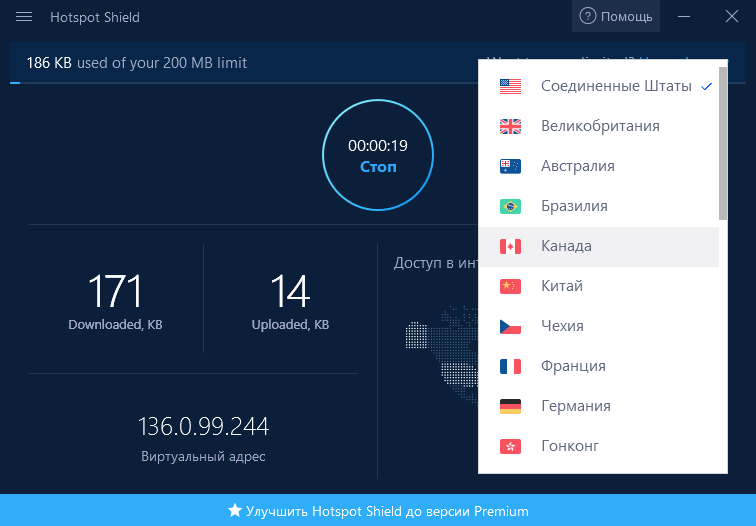Click the 00:00:19 connection timer
The image size is (756, 526).
click(x=378, y=146)
